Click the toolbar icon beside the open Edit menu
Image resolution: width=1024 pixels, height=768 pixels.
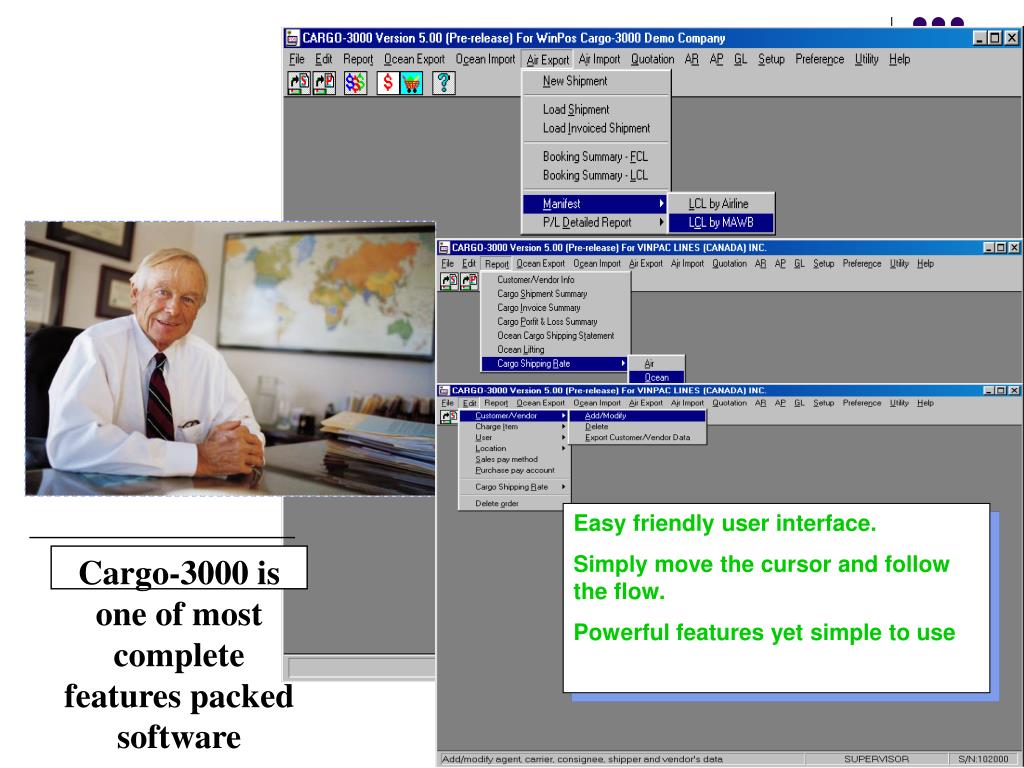tap(449, 417)
